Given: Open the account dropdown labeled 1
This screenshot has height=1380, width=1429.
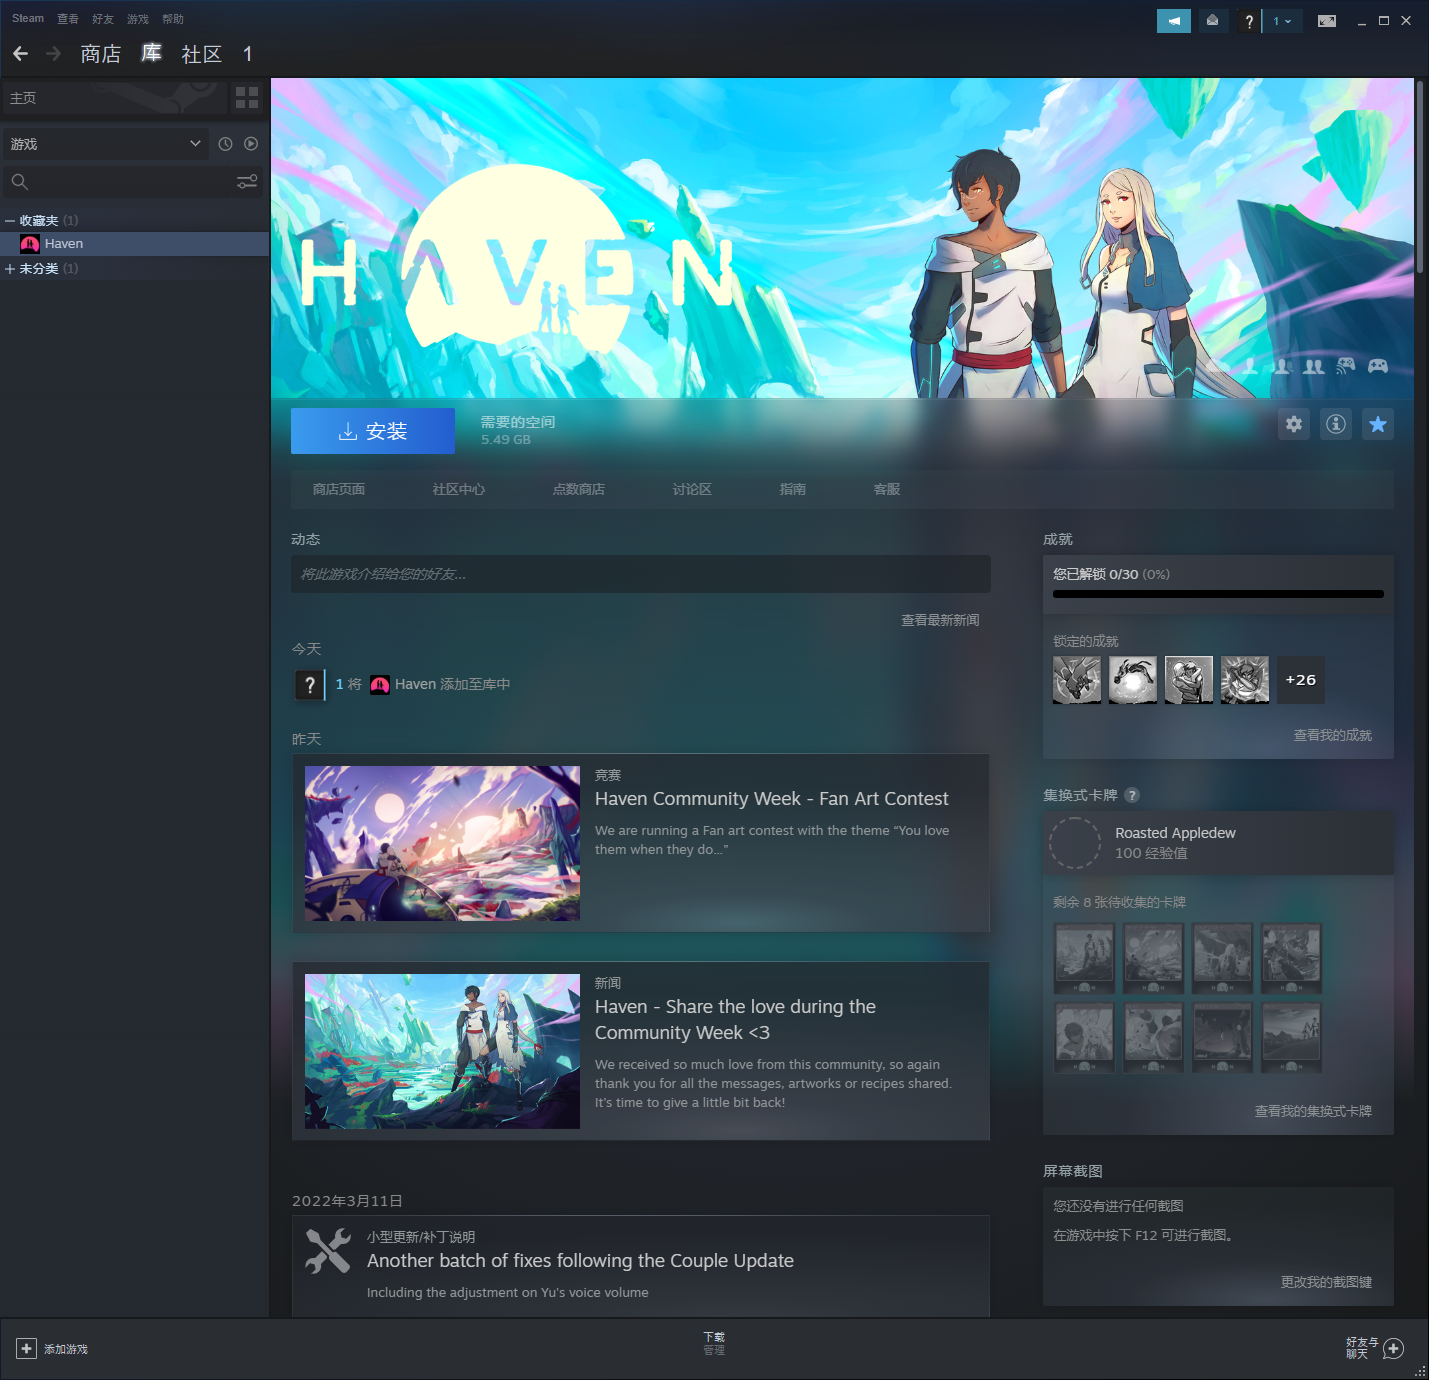Looking at the screenshot, I should [1283, 21].
